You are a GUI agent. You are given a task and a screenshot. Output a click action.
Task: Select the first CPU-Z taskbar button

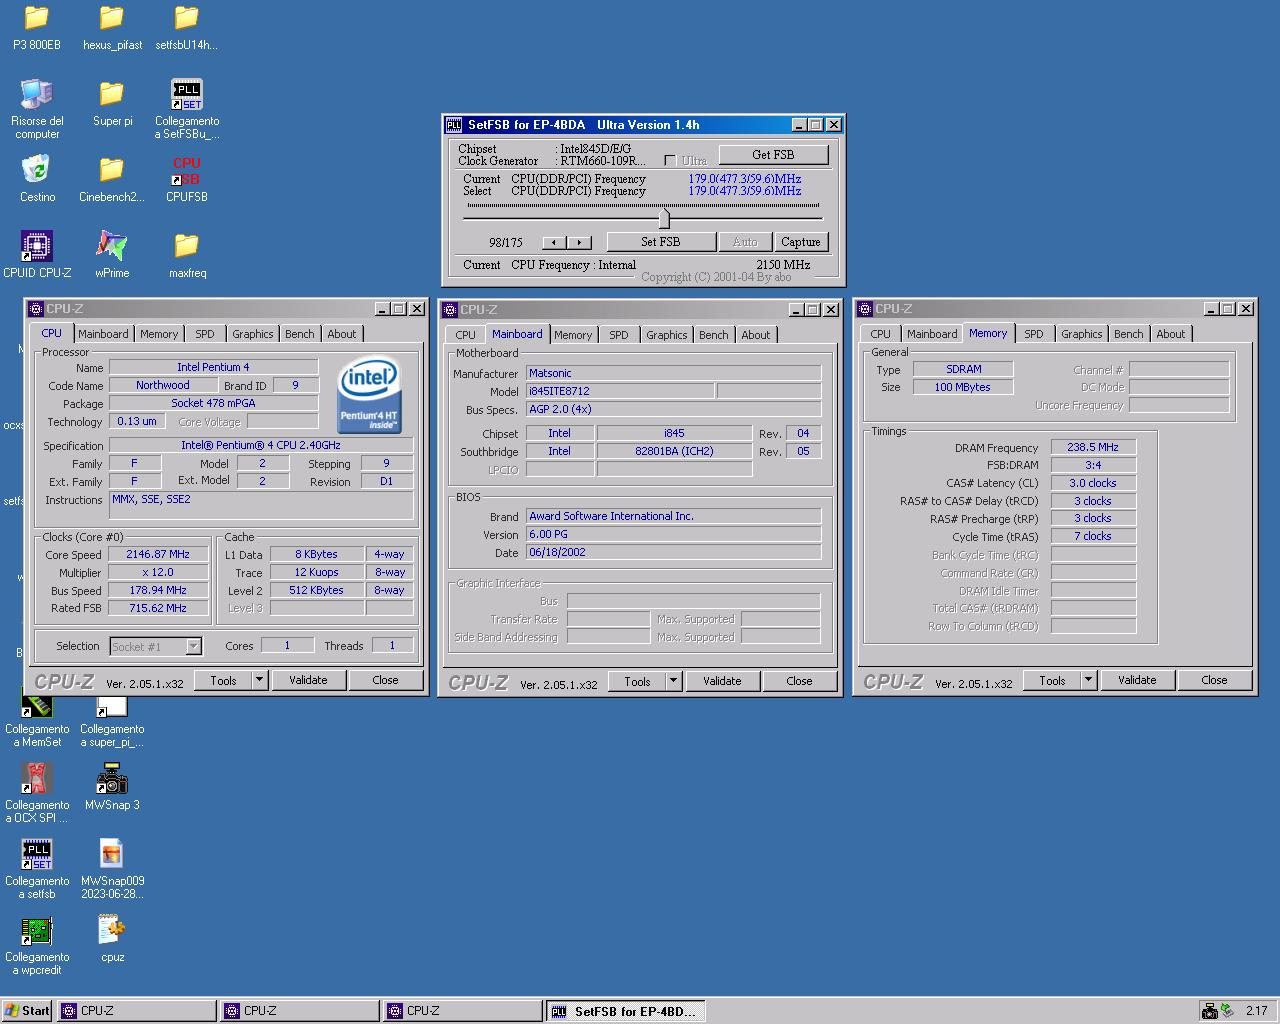[x=137, y=1011]
